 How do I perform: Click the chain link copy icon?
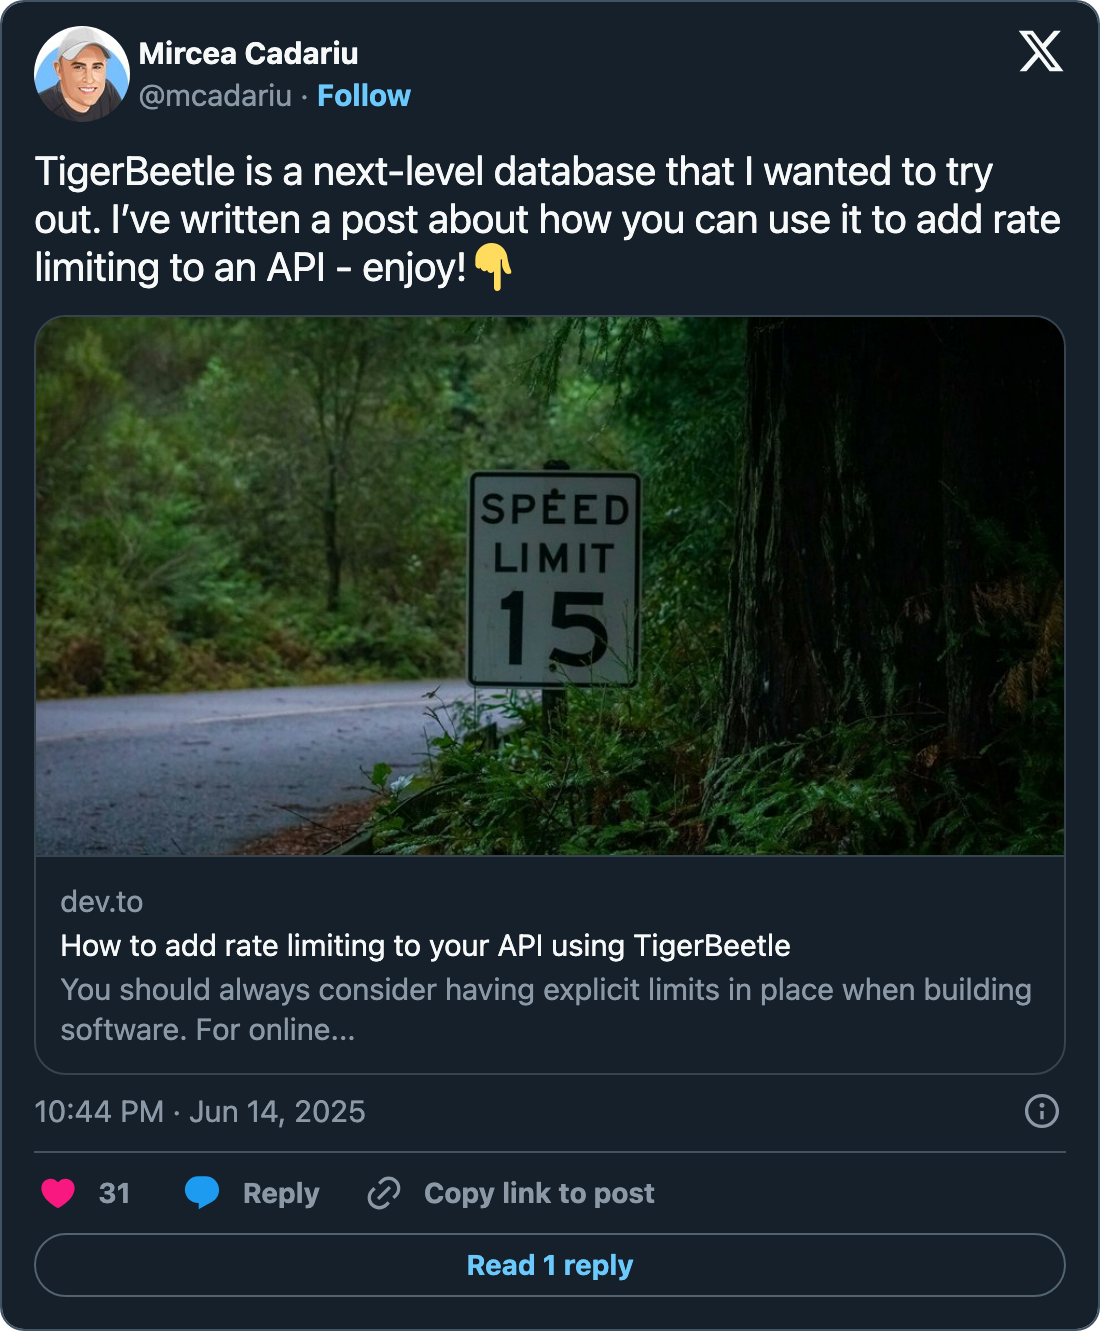(384, 1193)
